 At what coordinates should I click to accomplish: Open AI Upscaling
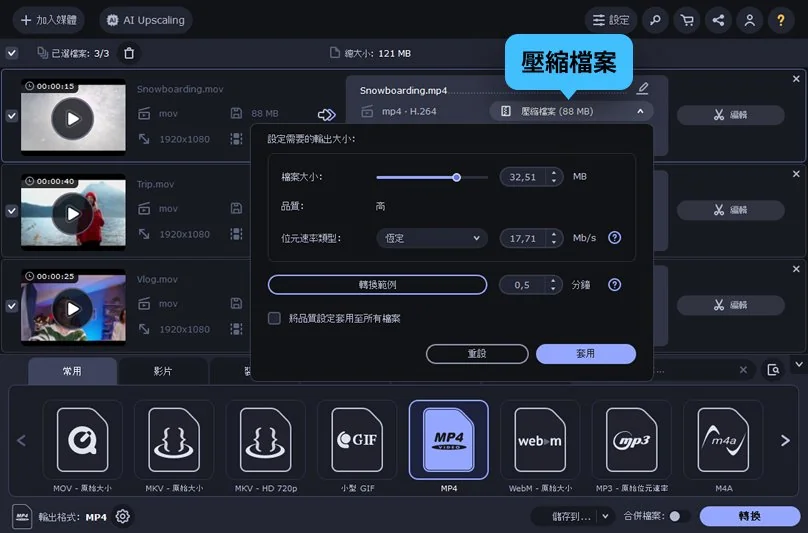(146, 20)
